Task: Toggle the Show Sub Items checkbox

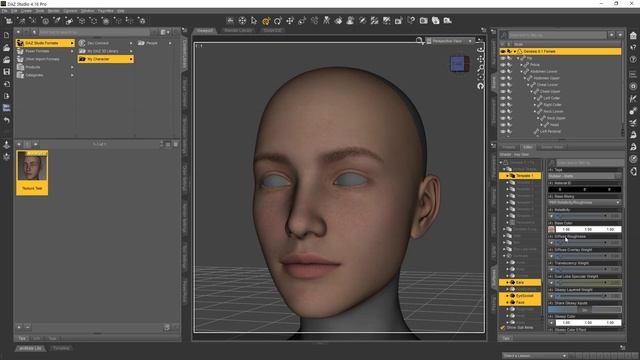Action: point(503,327)
